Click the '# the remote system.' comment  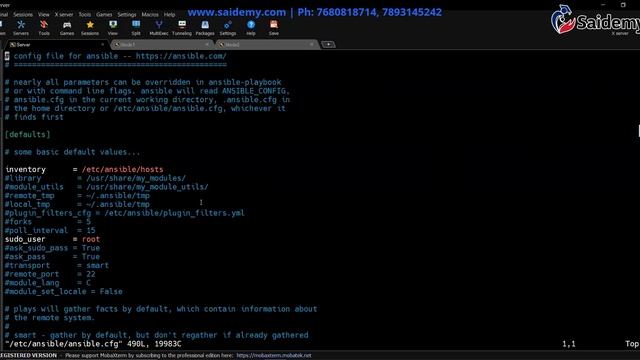[50, 318]
